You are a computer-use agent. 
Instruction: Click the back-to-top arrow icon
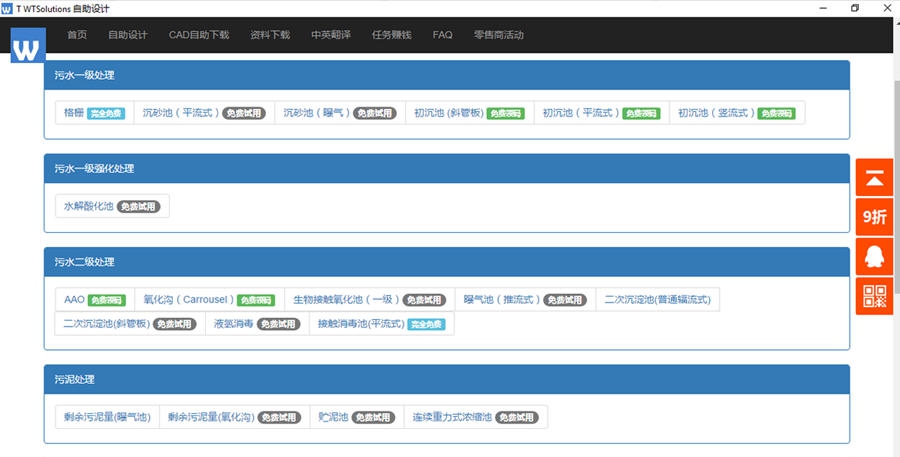[x=874, y=177]
